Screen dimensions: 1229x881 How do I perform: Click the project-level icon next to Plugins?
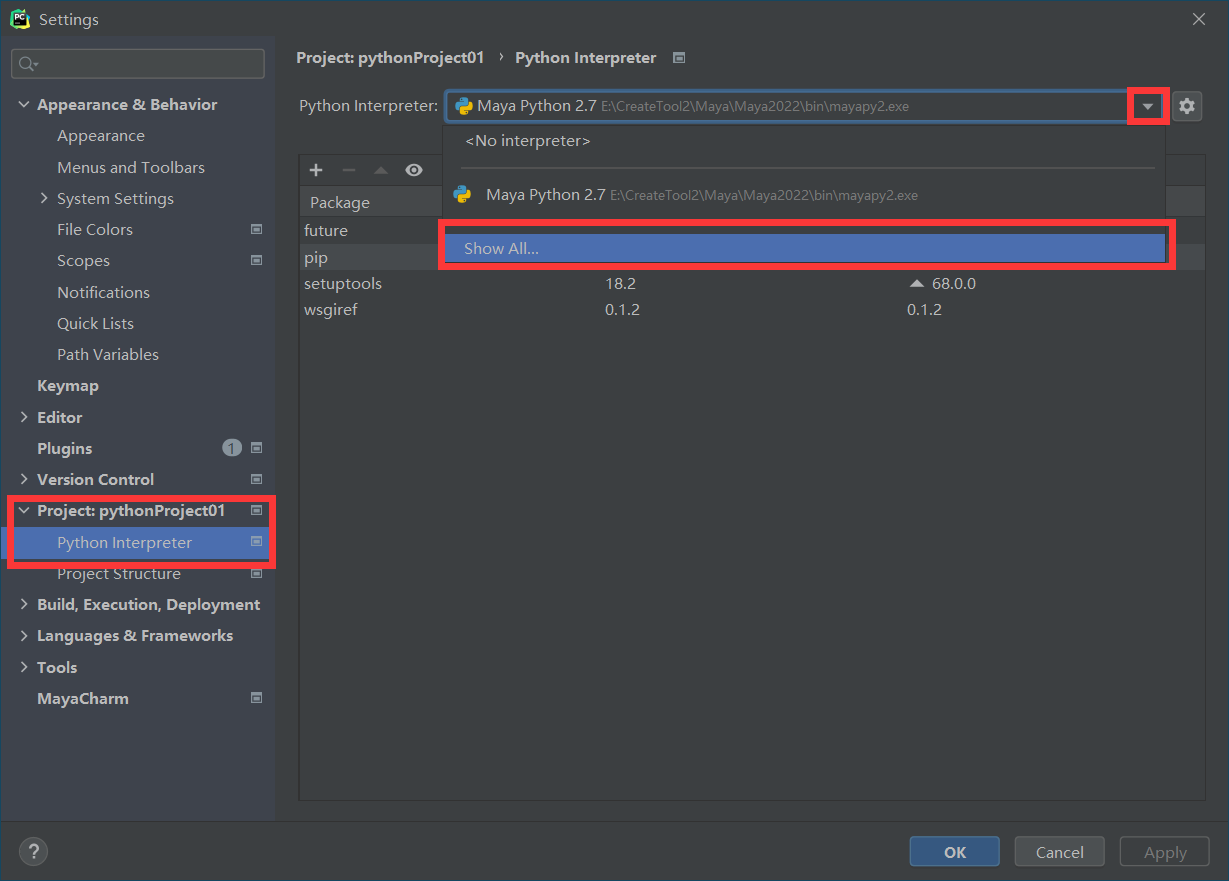[257, 448]
